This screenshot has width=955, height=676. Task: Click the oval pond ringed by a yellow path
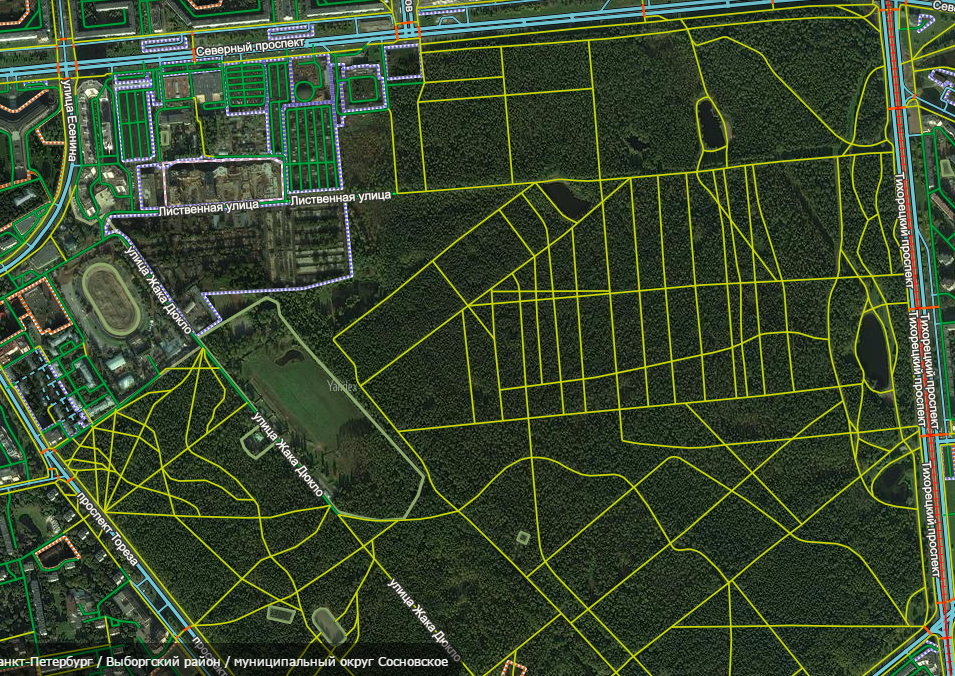click(710, 124)
